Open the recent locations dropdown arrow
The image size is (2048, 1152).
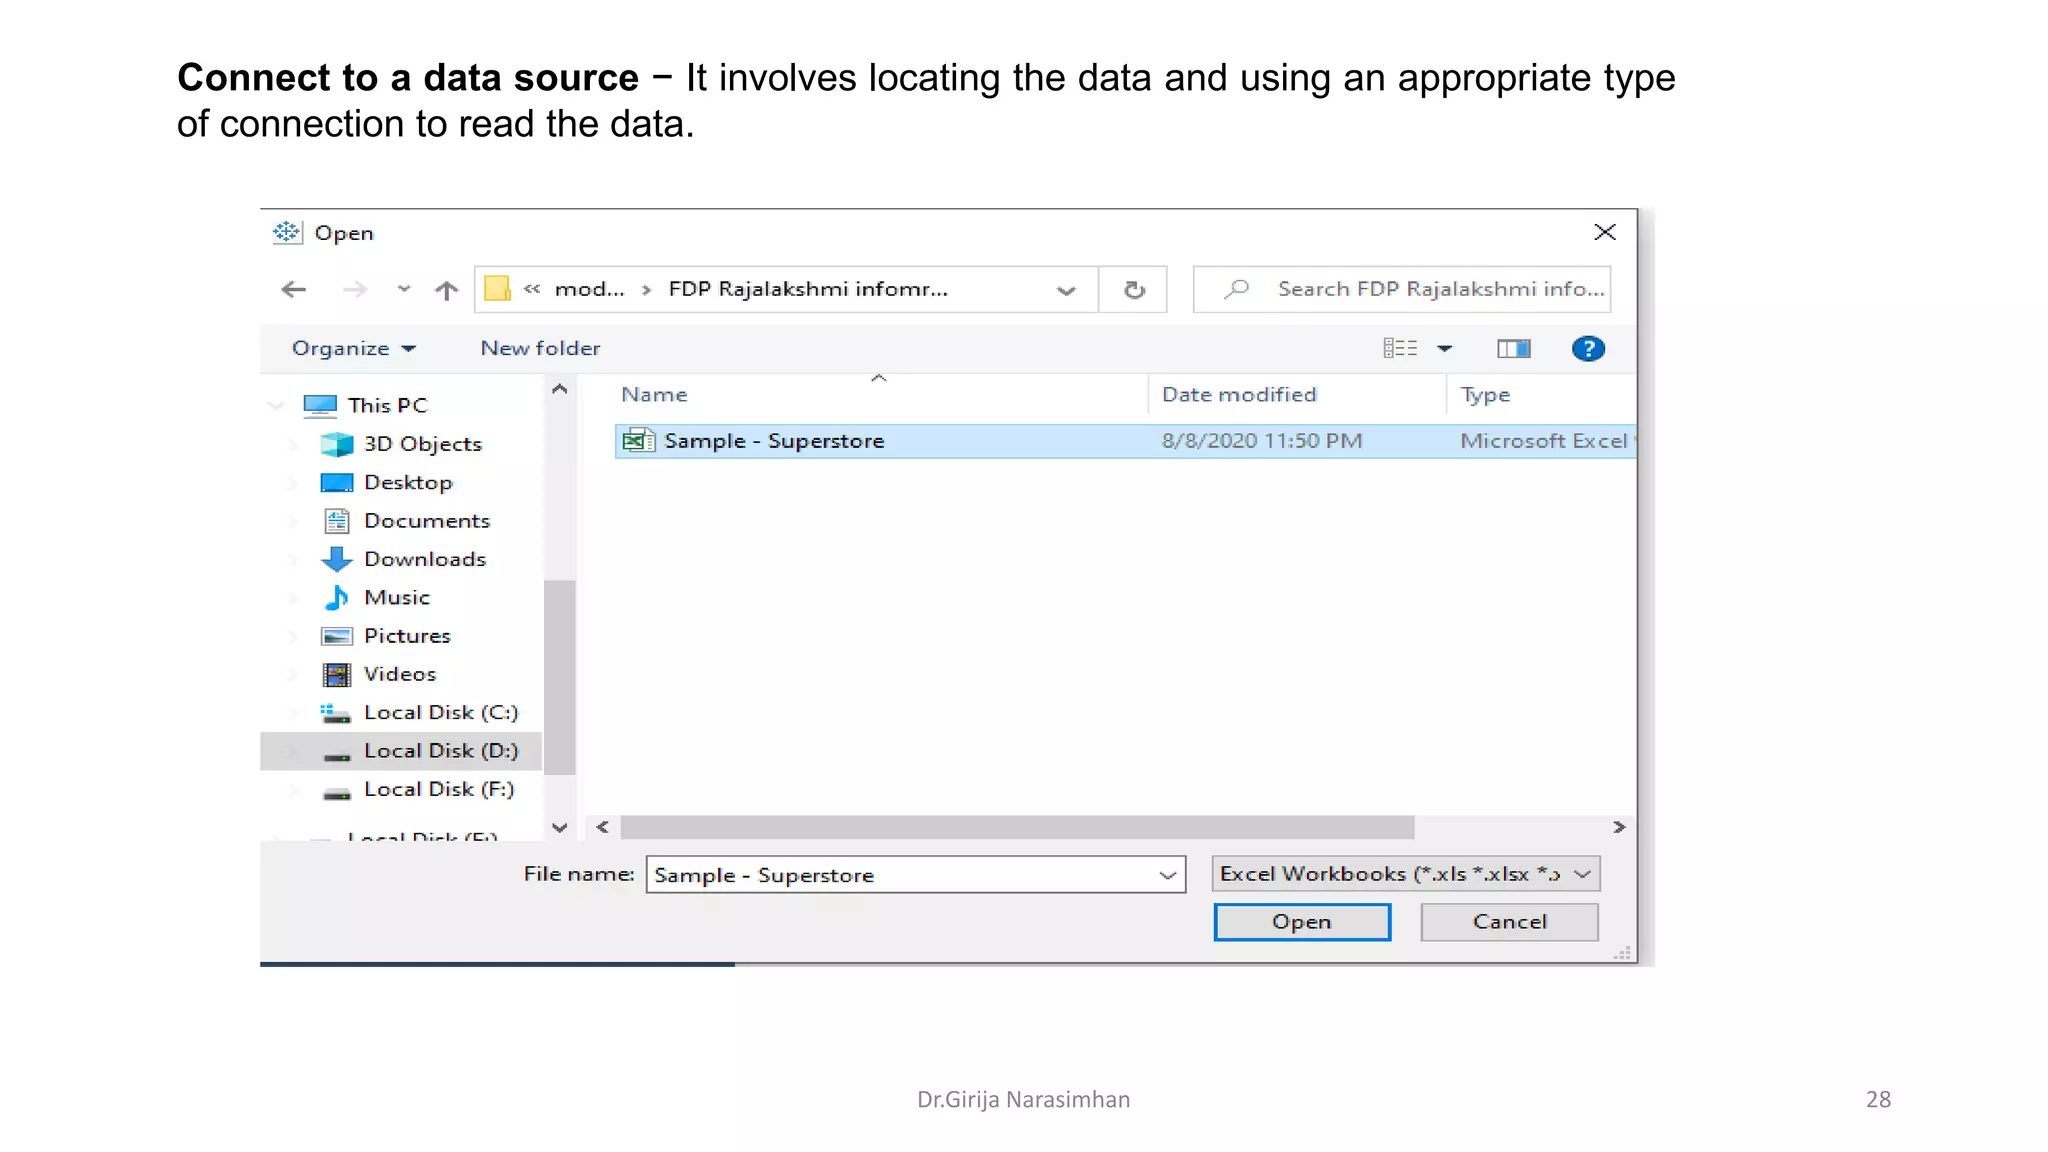tap(404, 289)
